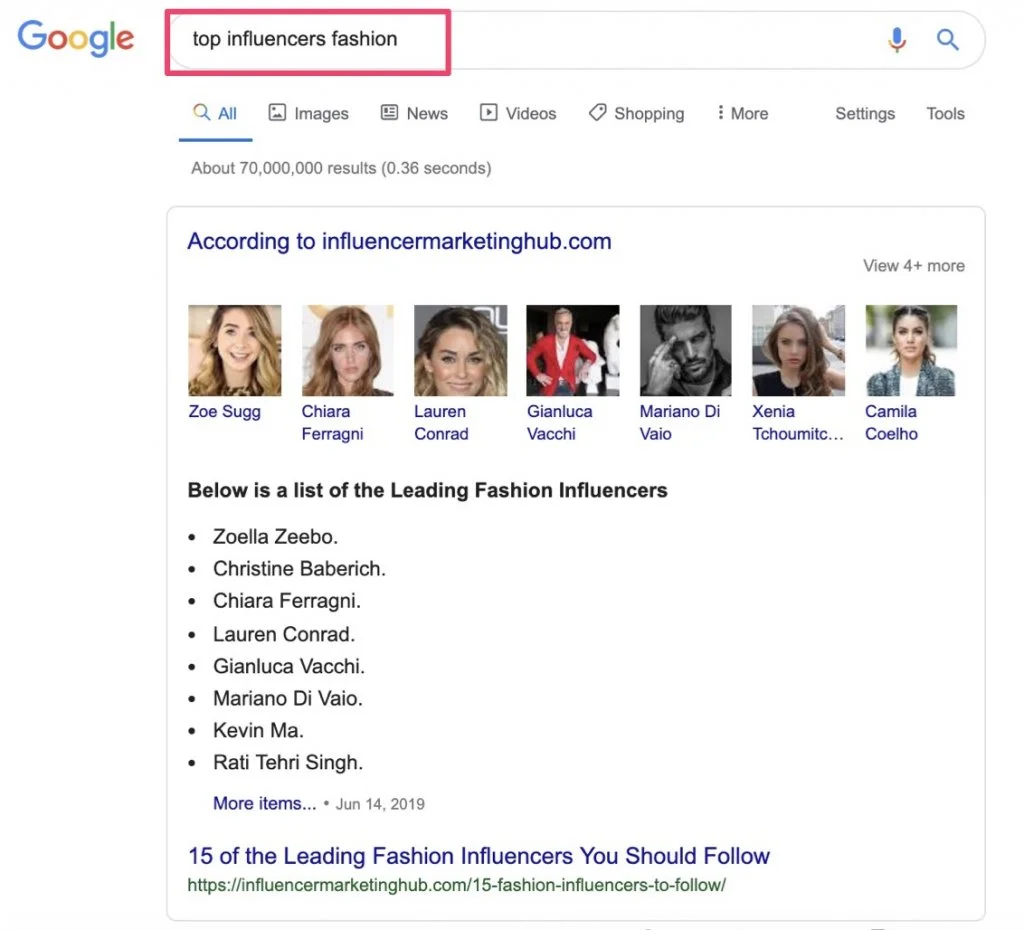This screenshot has height=930, width=1024.
Task: Click 'Below is a list' heading
Action: [x=428, y=490]
